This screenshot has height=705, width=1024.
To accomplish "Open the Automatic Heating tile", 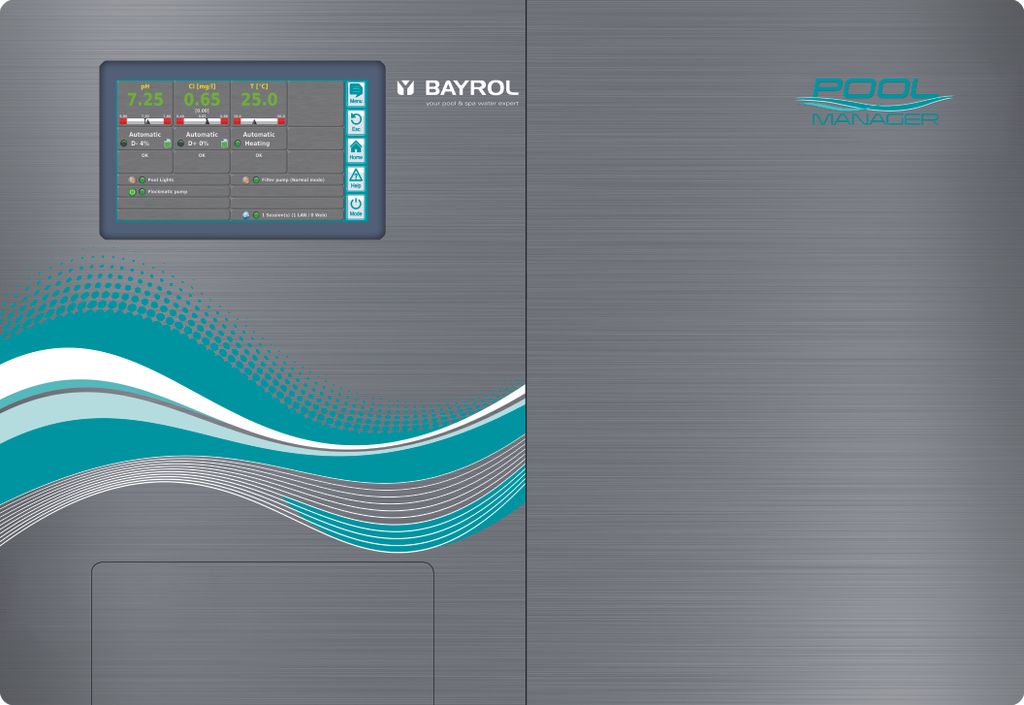I will pyautogui.click(x=259, y=138).
